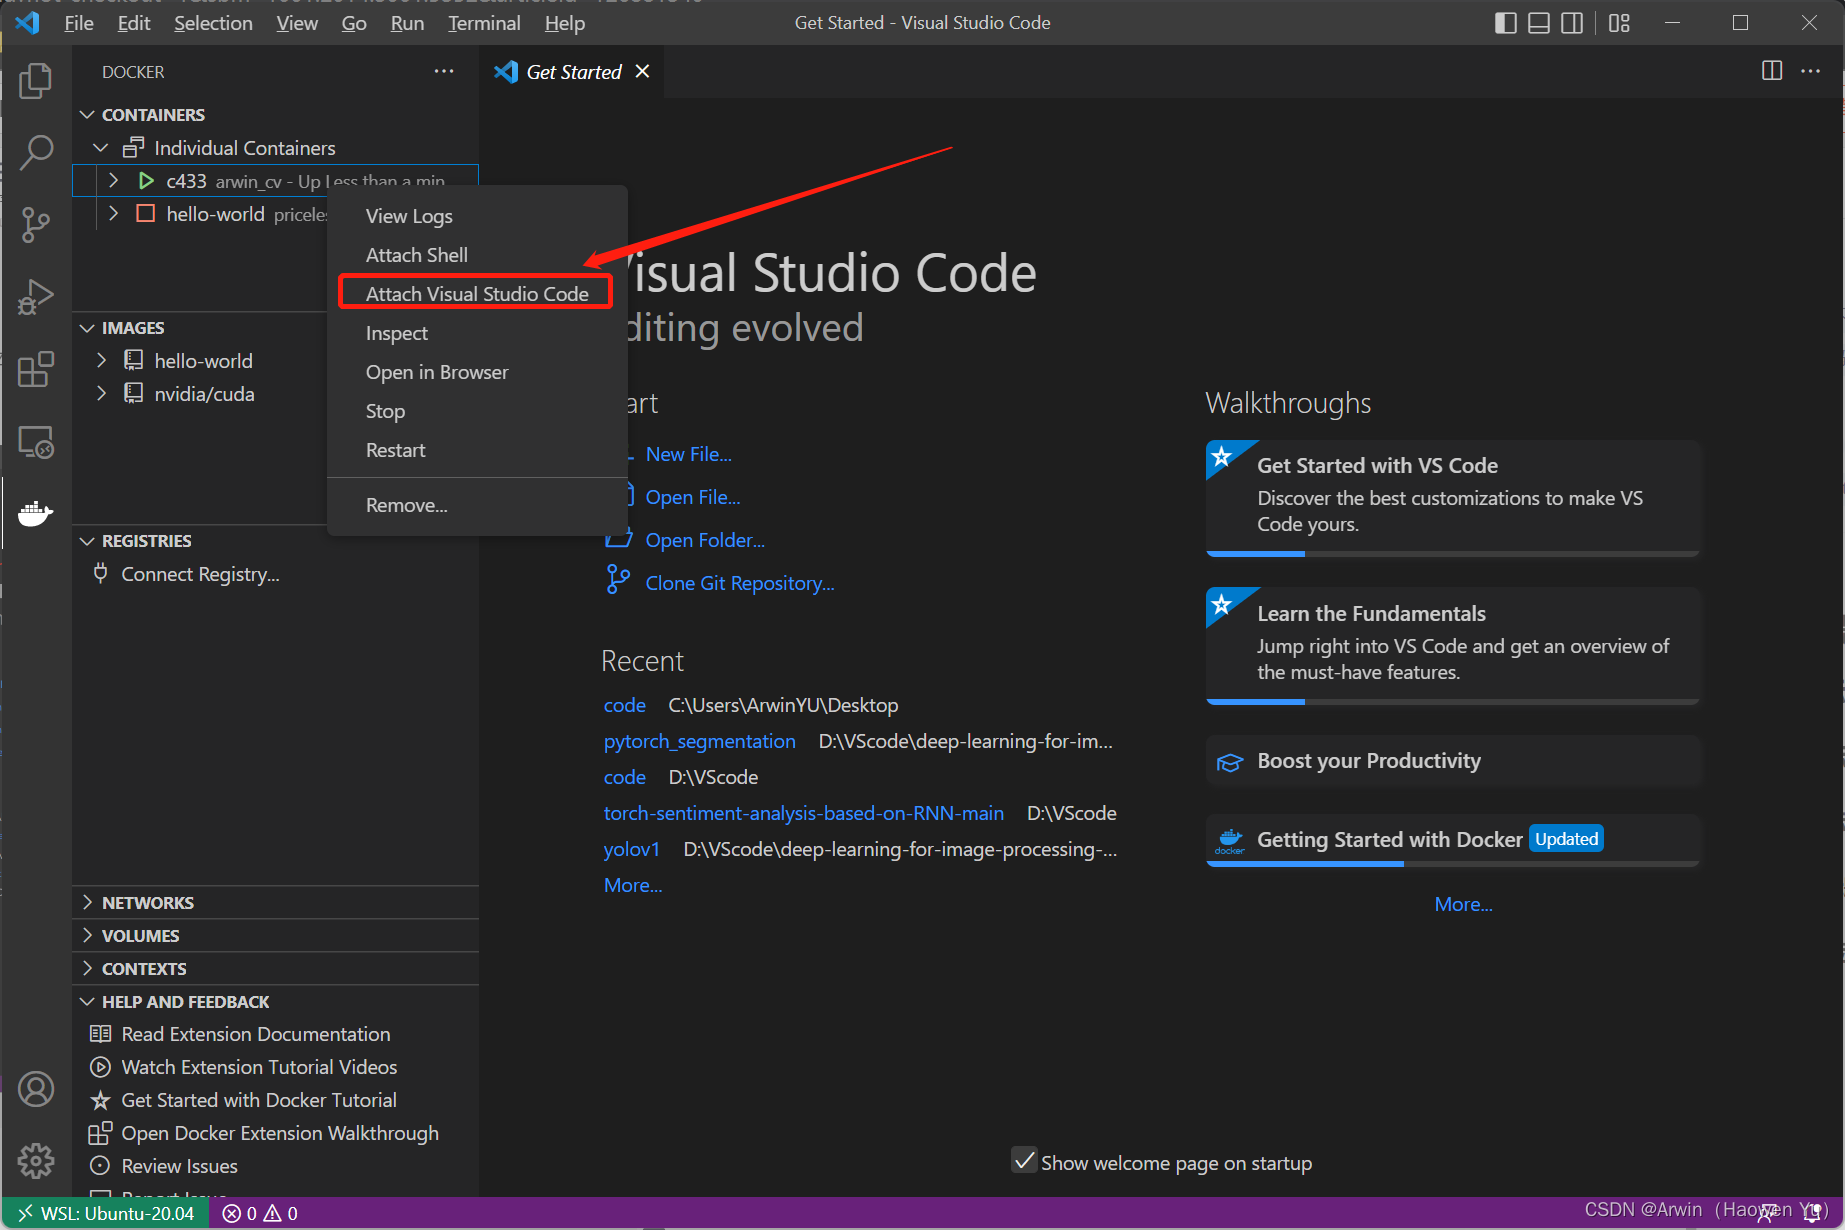The width and height of the screenshot is (1845, 1230).
Task: Collapse HELP AND FEEDBACK section
Action: (x=88, y=1001)
